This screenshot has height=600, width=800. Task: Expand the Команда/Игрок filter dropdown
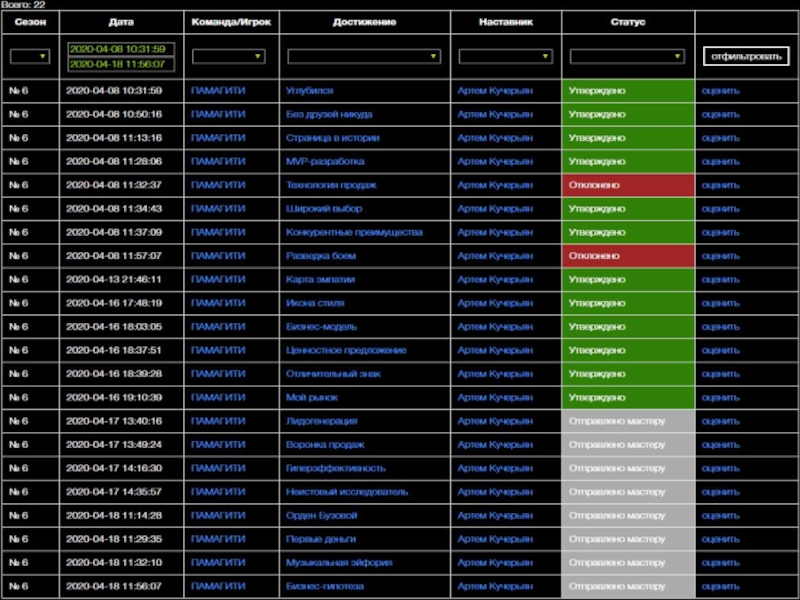229,57
